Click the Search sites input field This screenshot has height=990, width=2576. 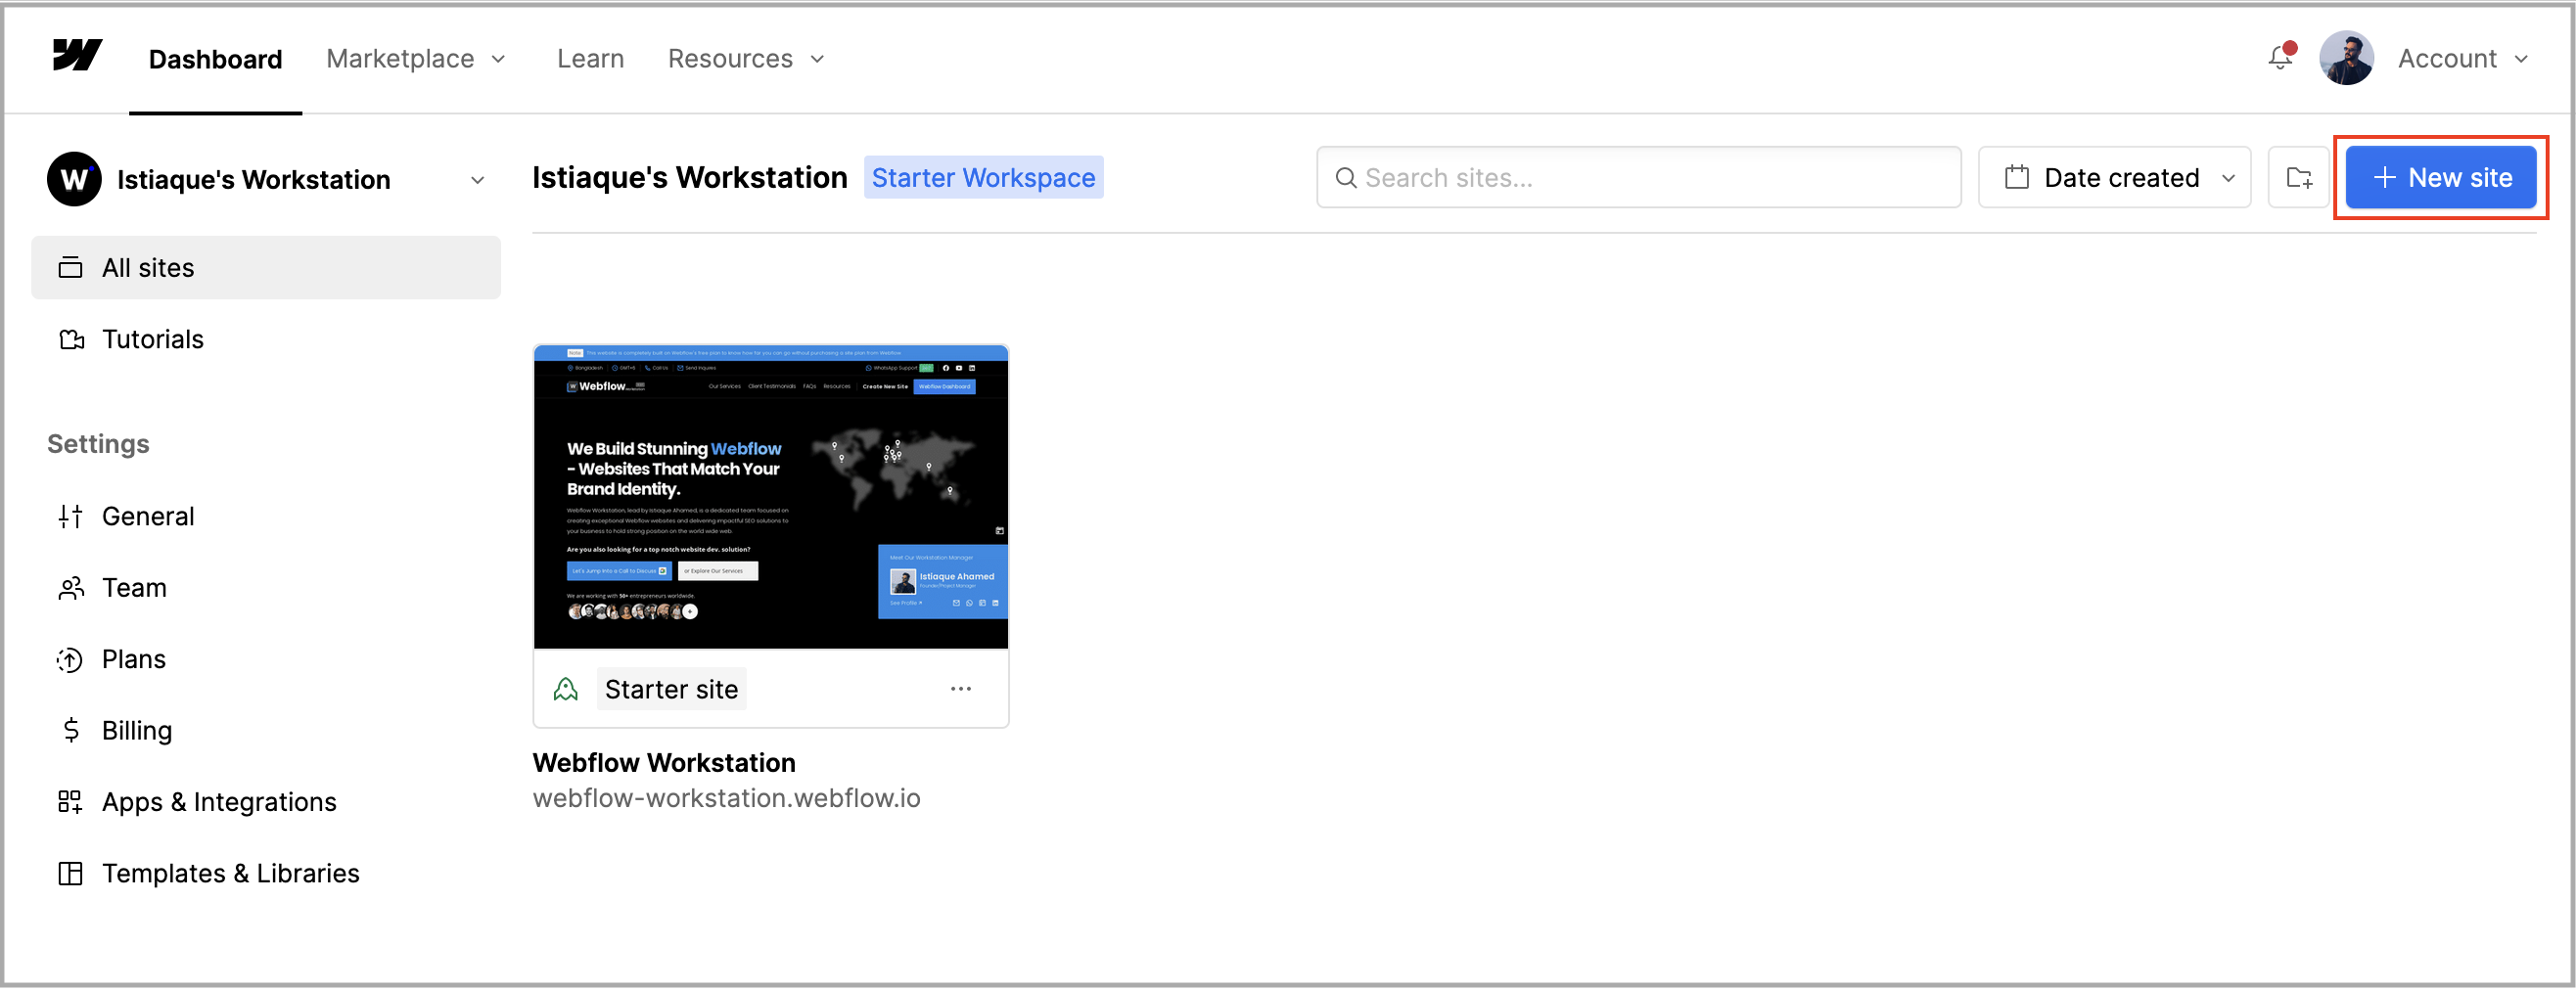[1638, 178]
